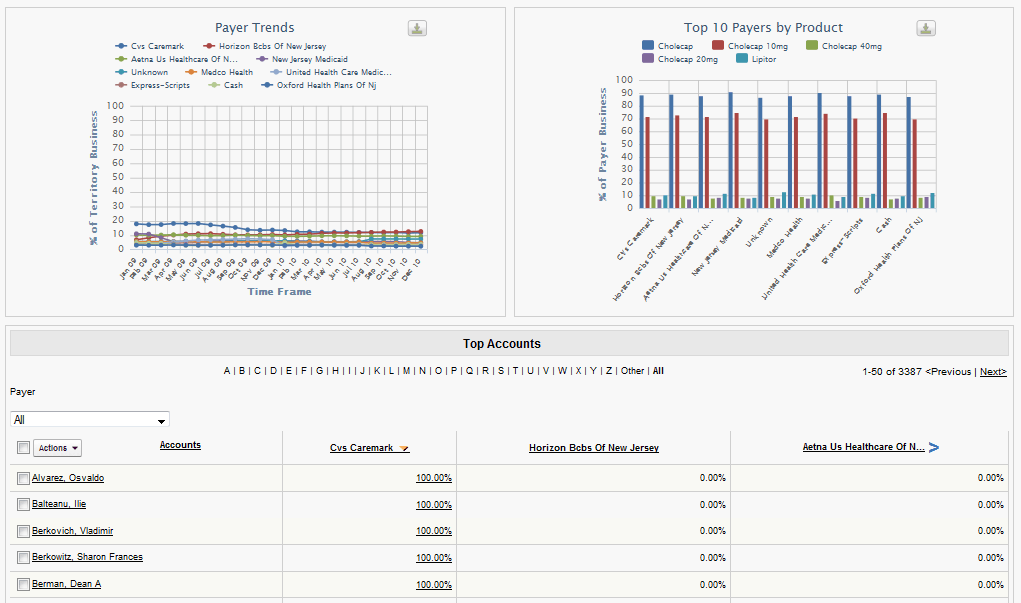This screenshot has height=603, width=1021.
Task: Toggle New Jersey Medicaid legend marker
Action: coord(264,59)
